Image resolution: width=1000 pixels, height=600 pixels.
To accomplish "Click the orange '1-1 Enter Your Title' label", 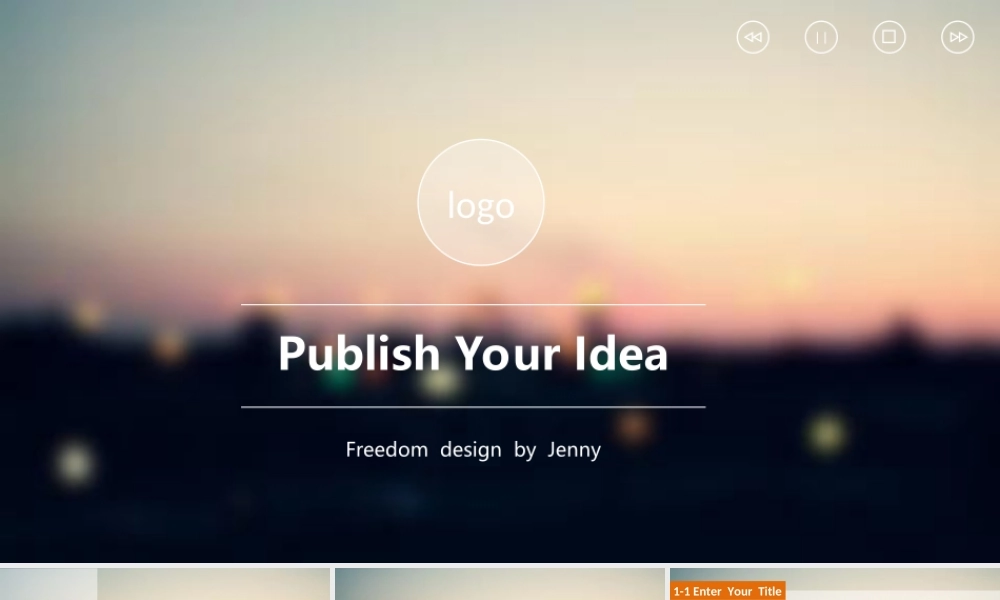I will [x=727, y=591].
